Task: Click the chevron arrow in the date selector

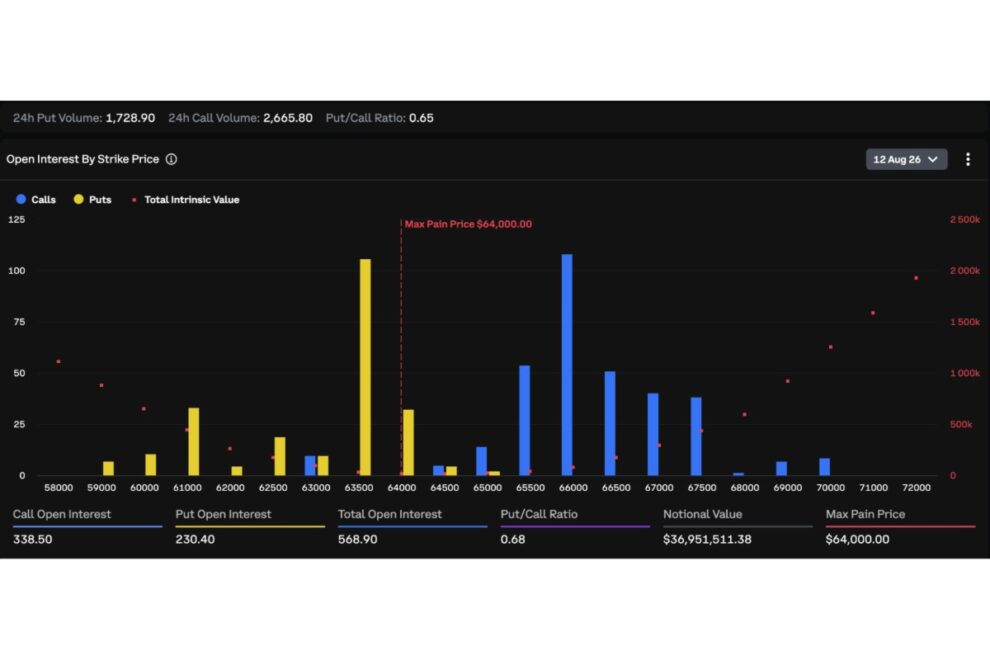Action: click(x=933, y=159)
